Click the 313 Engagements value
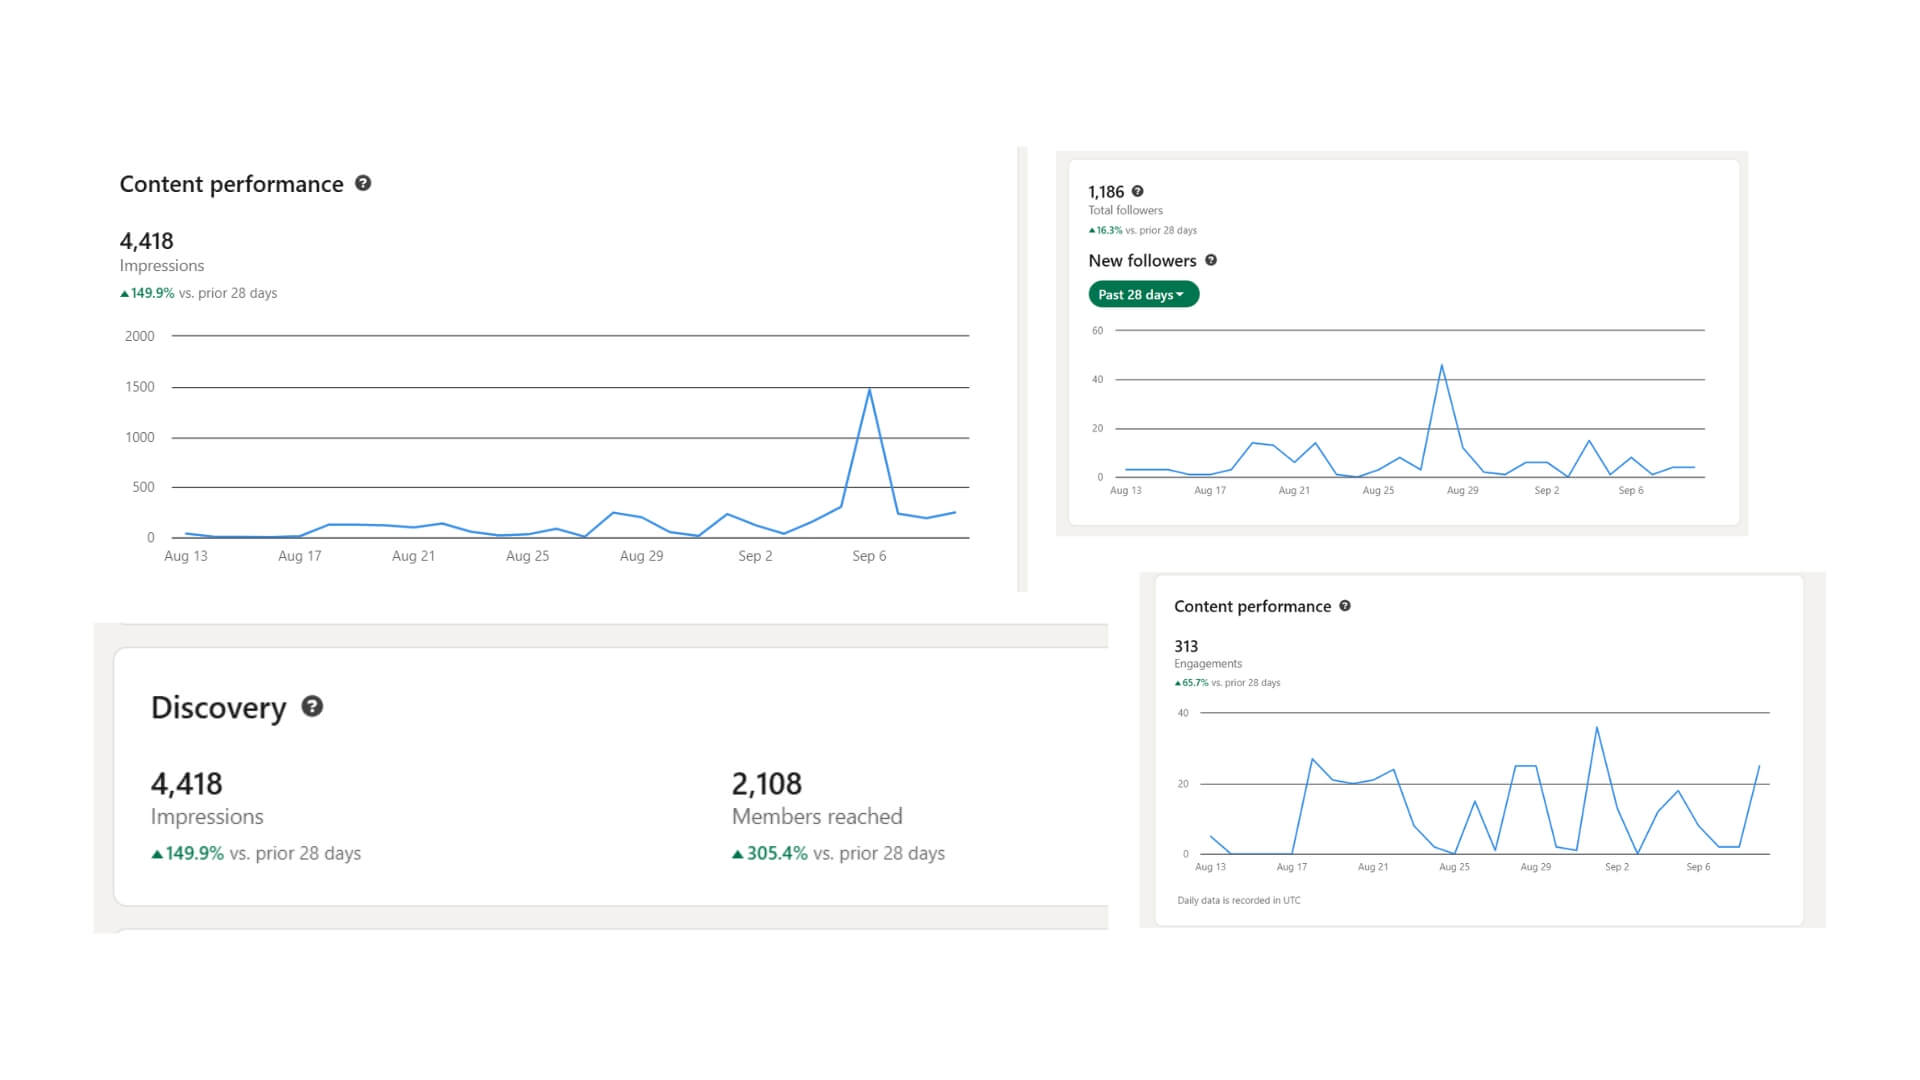The width and height of the screenshot is (1920, 1080). pyautogui.click(x=1186, y=646)
